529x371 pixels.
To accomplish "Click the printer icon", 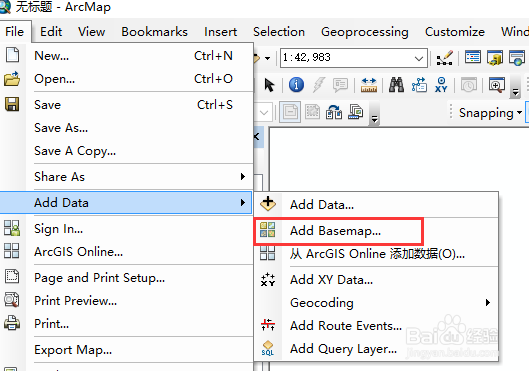I will point(12,323).
